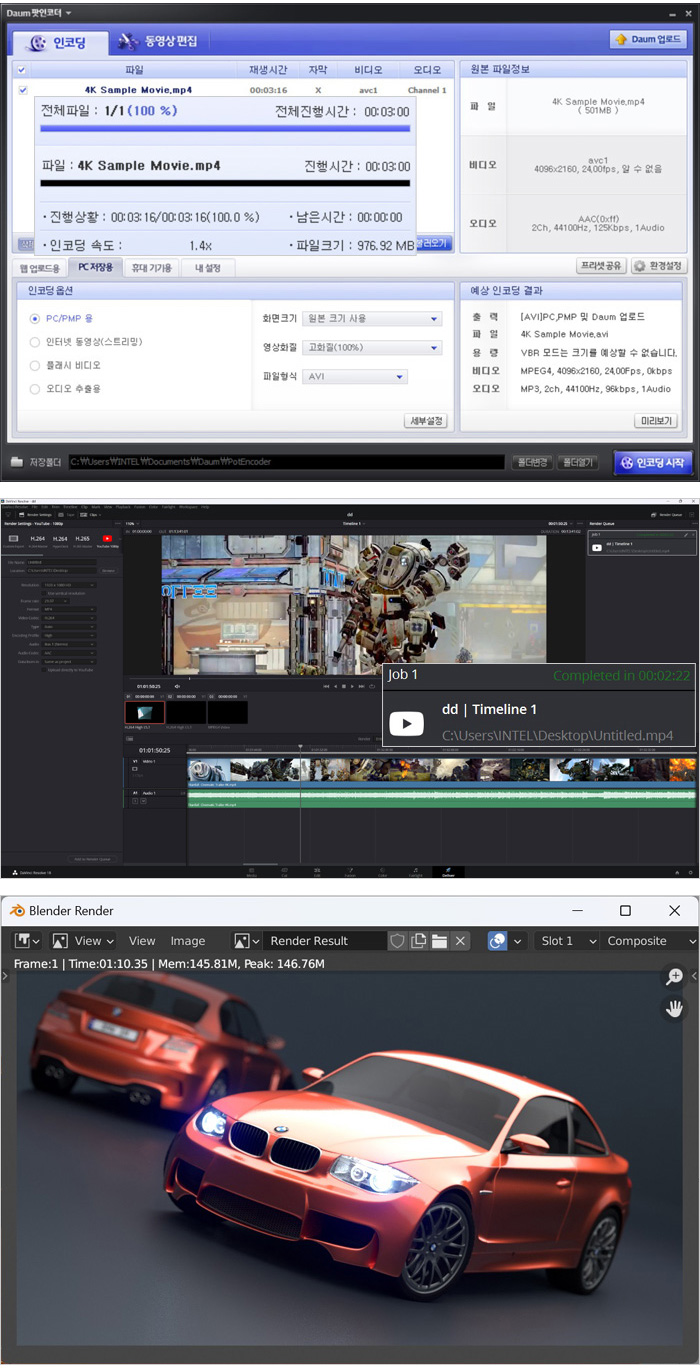Select the 내 설정 tab
Viewport: 700px width, 1368px height.
(207, 268)
